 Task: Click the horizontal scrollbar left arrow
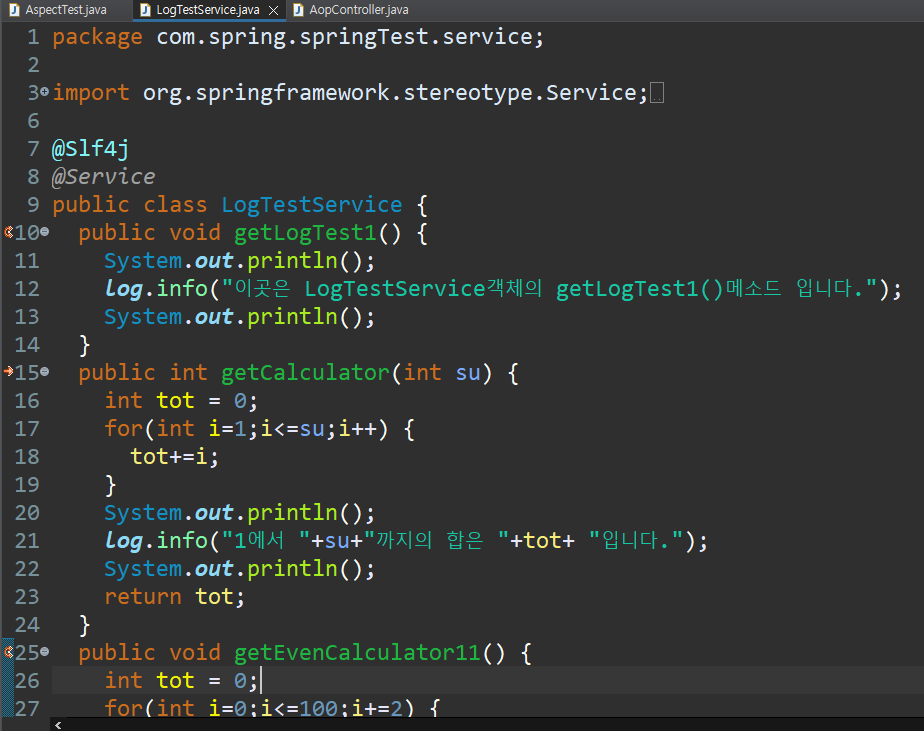pos(58,723)
